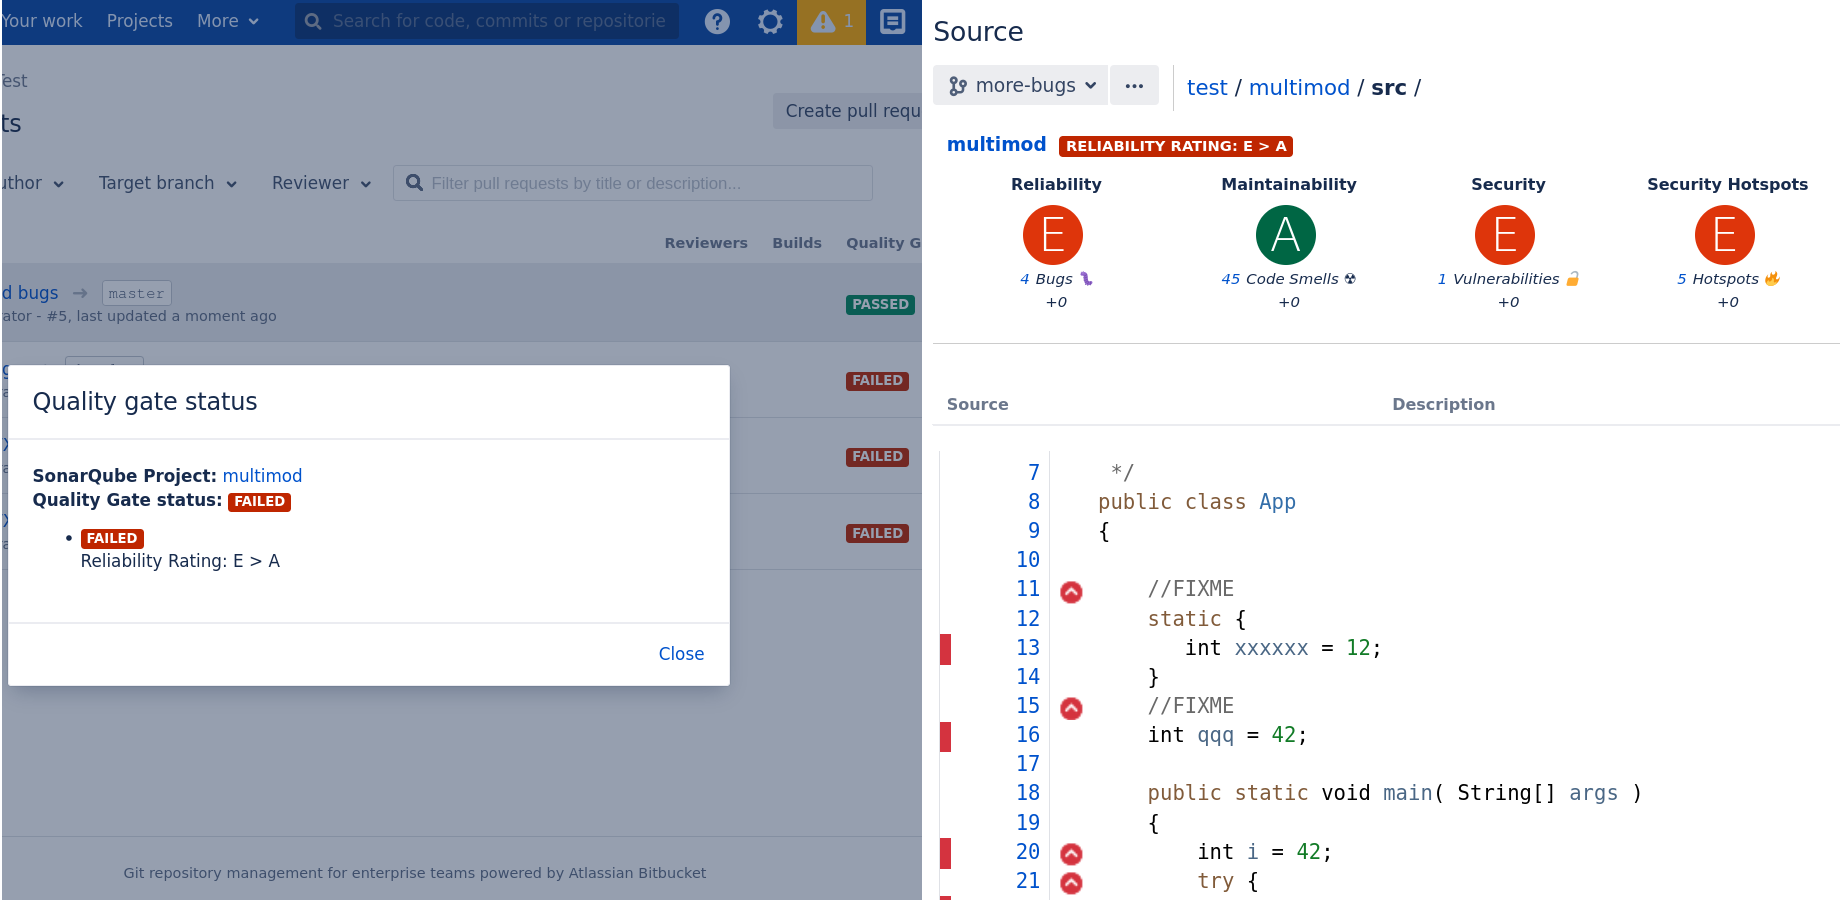Image resolution: width=1840 pixels, height=900 pixels.
Task: Click the search magnifier in the top bar
Action: click(313, 21)
